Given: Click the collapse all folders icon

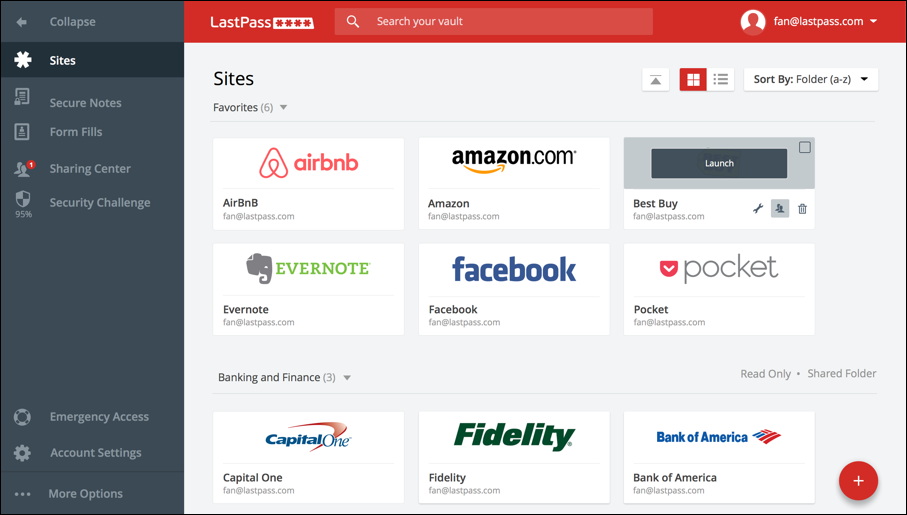Looking at the screenshot, I should point(655,79).
